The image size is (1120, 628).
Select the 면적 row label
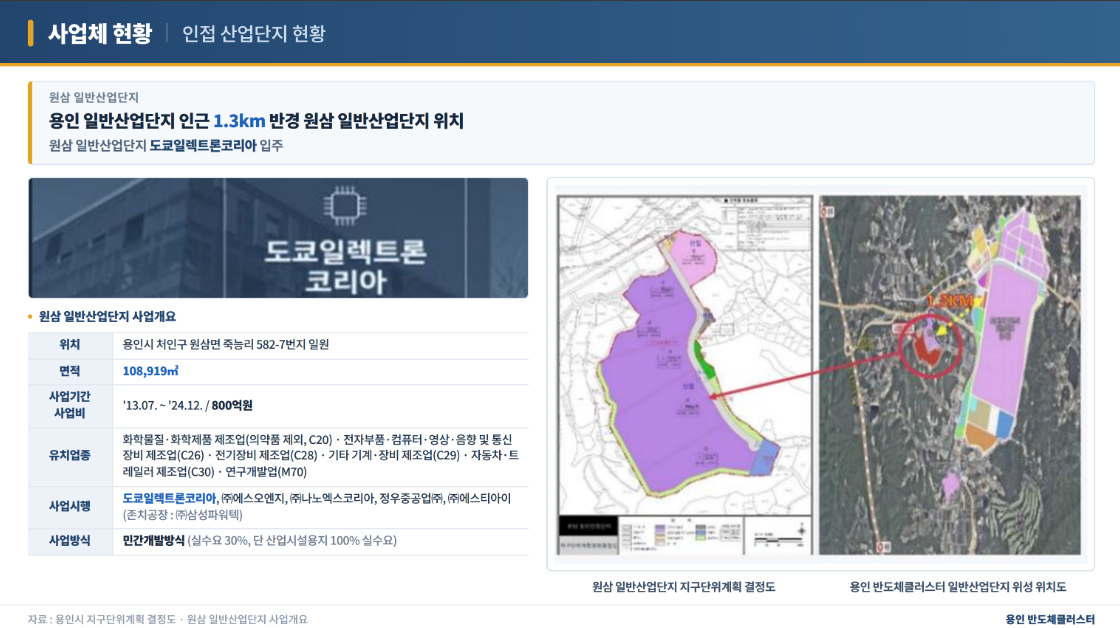tap(69, 371)
